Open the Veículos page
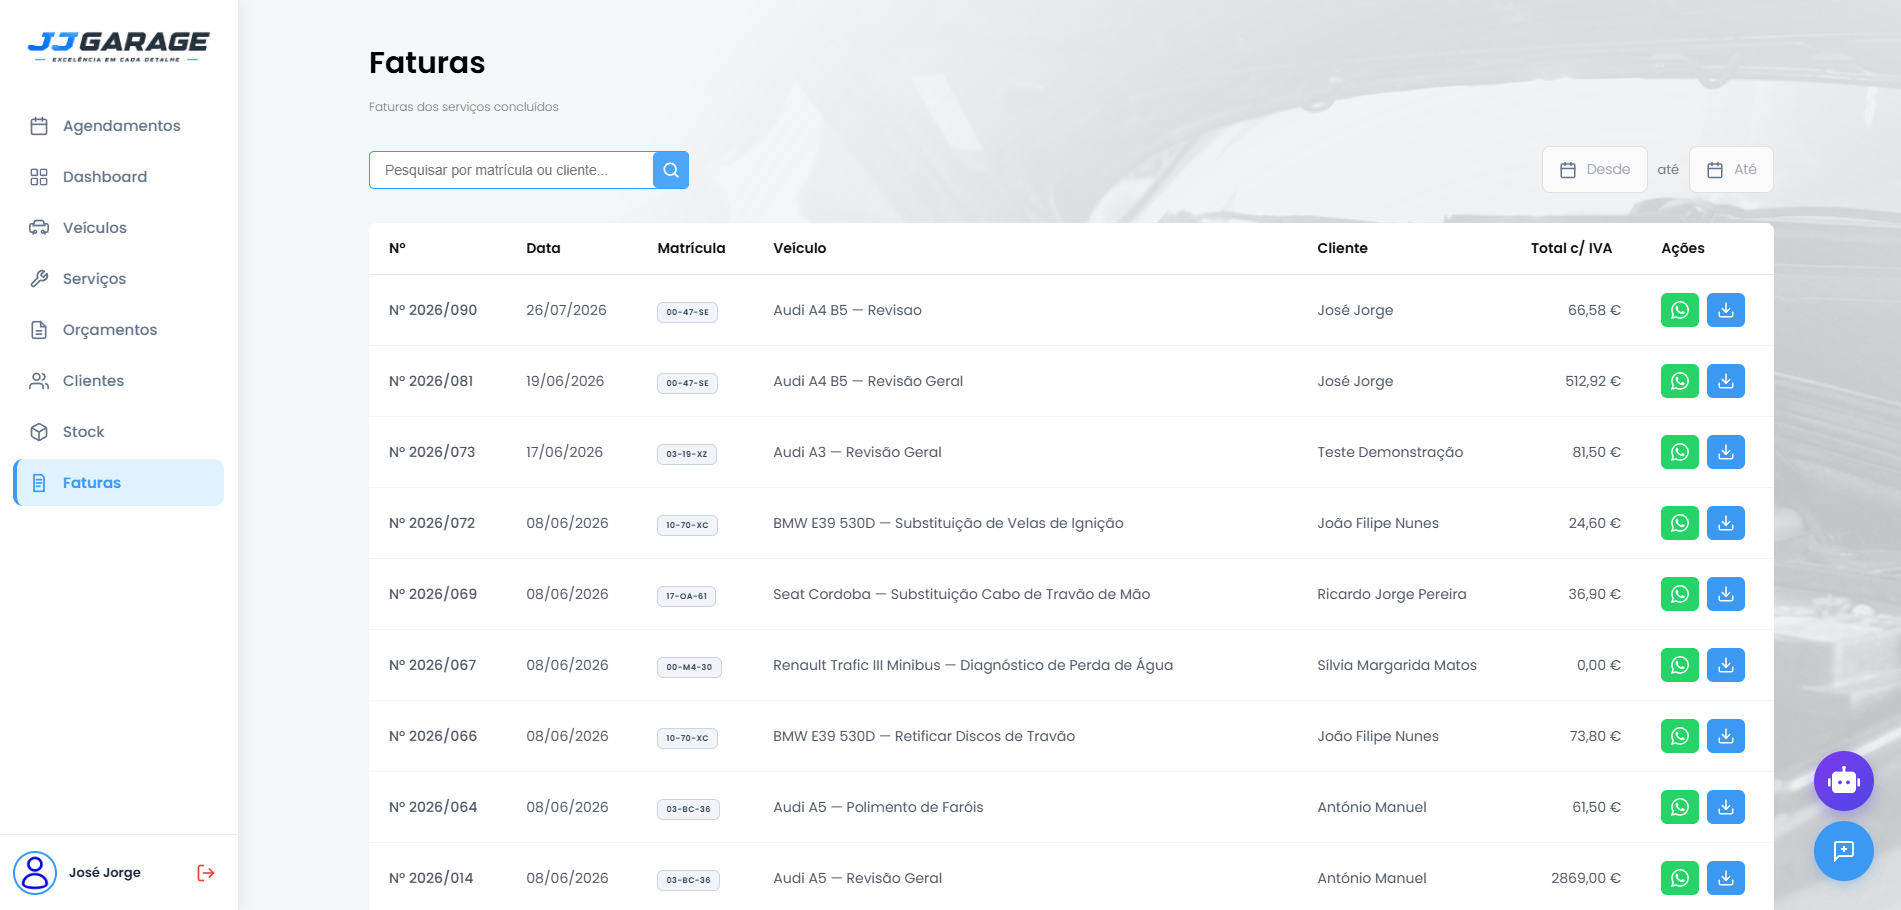The height and width of the screenshot is (910, 1901). pos(119,228)
